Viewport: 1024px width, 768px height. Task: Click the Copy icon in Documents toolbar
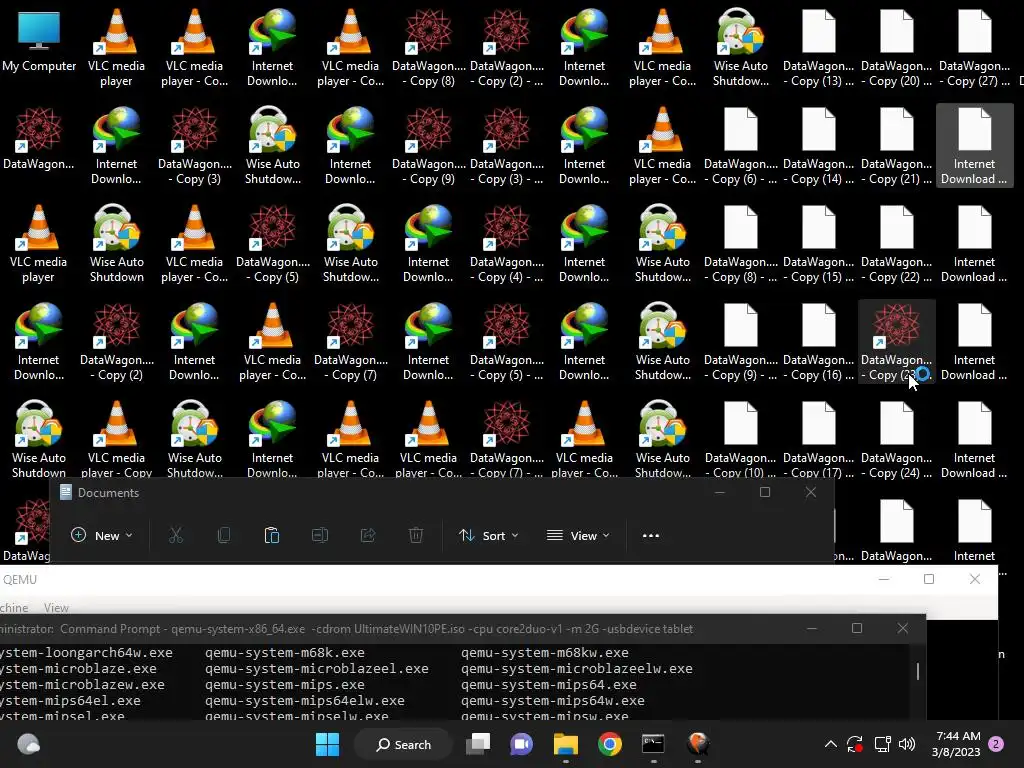coord(224,536)
